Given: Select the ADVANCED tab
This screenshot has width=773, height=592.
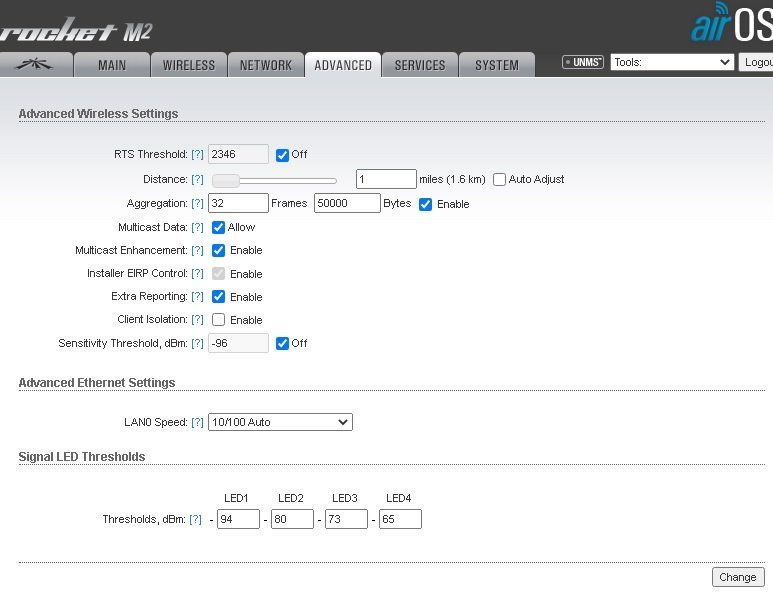Looking at the screenshot, I should tap(343, 65).
